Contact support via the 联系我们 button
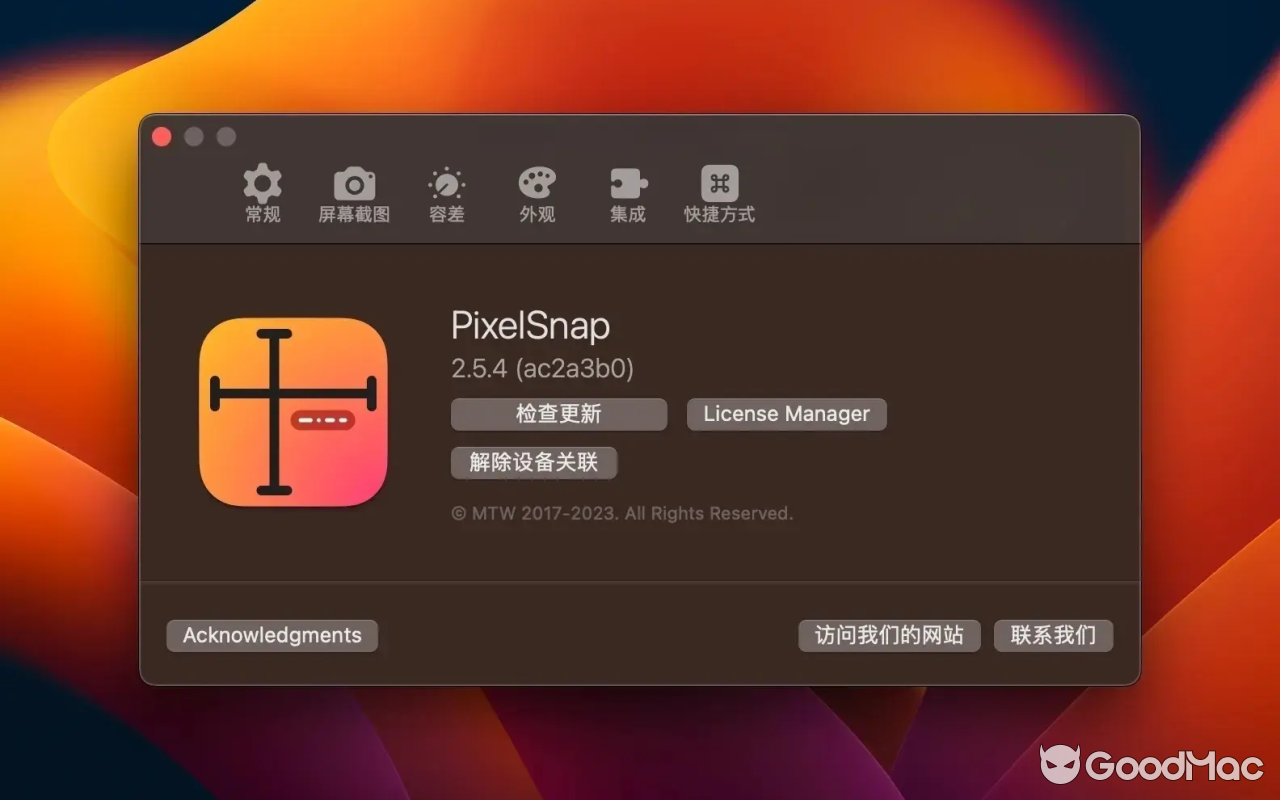The width and height of the screenshot is (1280, 800). pyautogui.click(x=1053, y=635)
